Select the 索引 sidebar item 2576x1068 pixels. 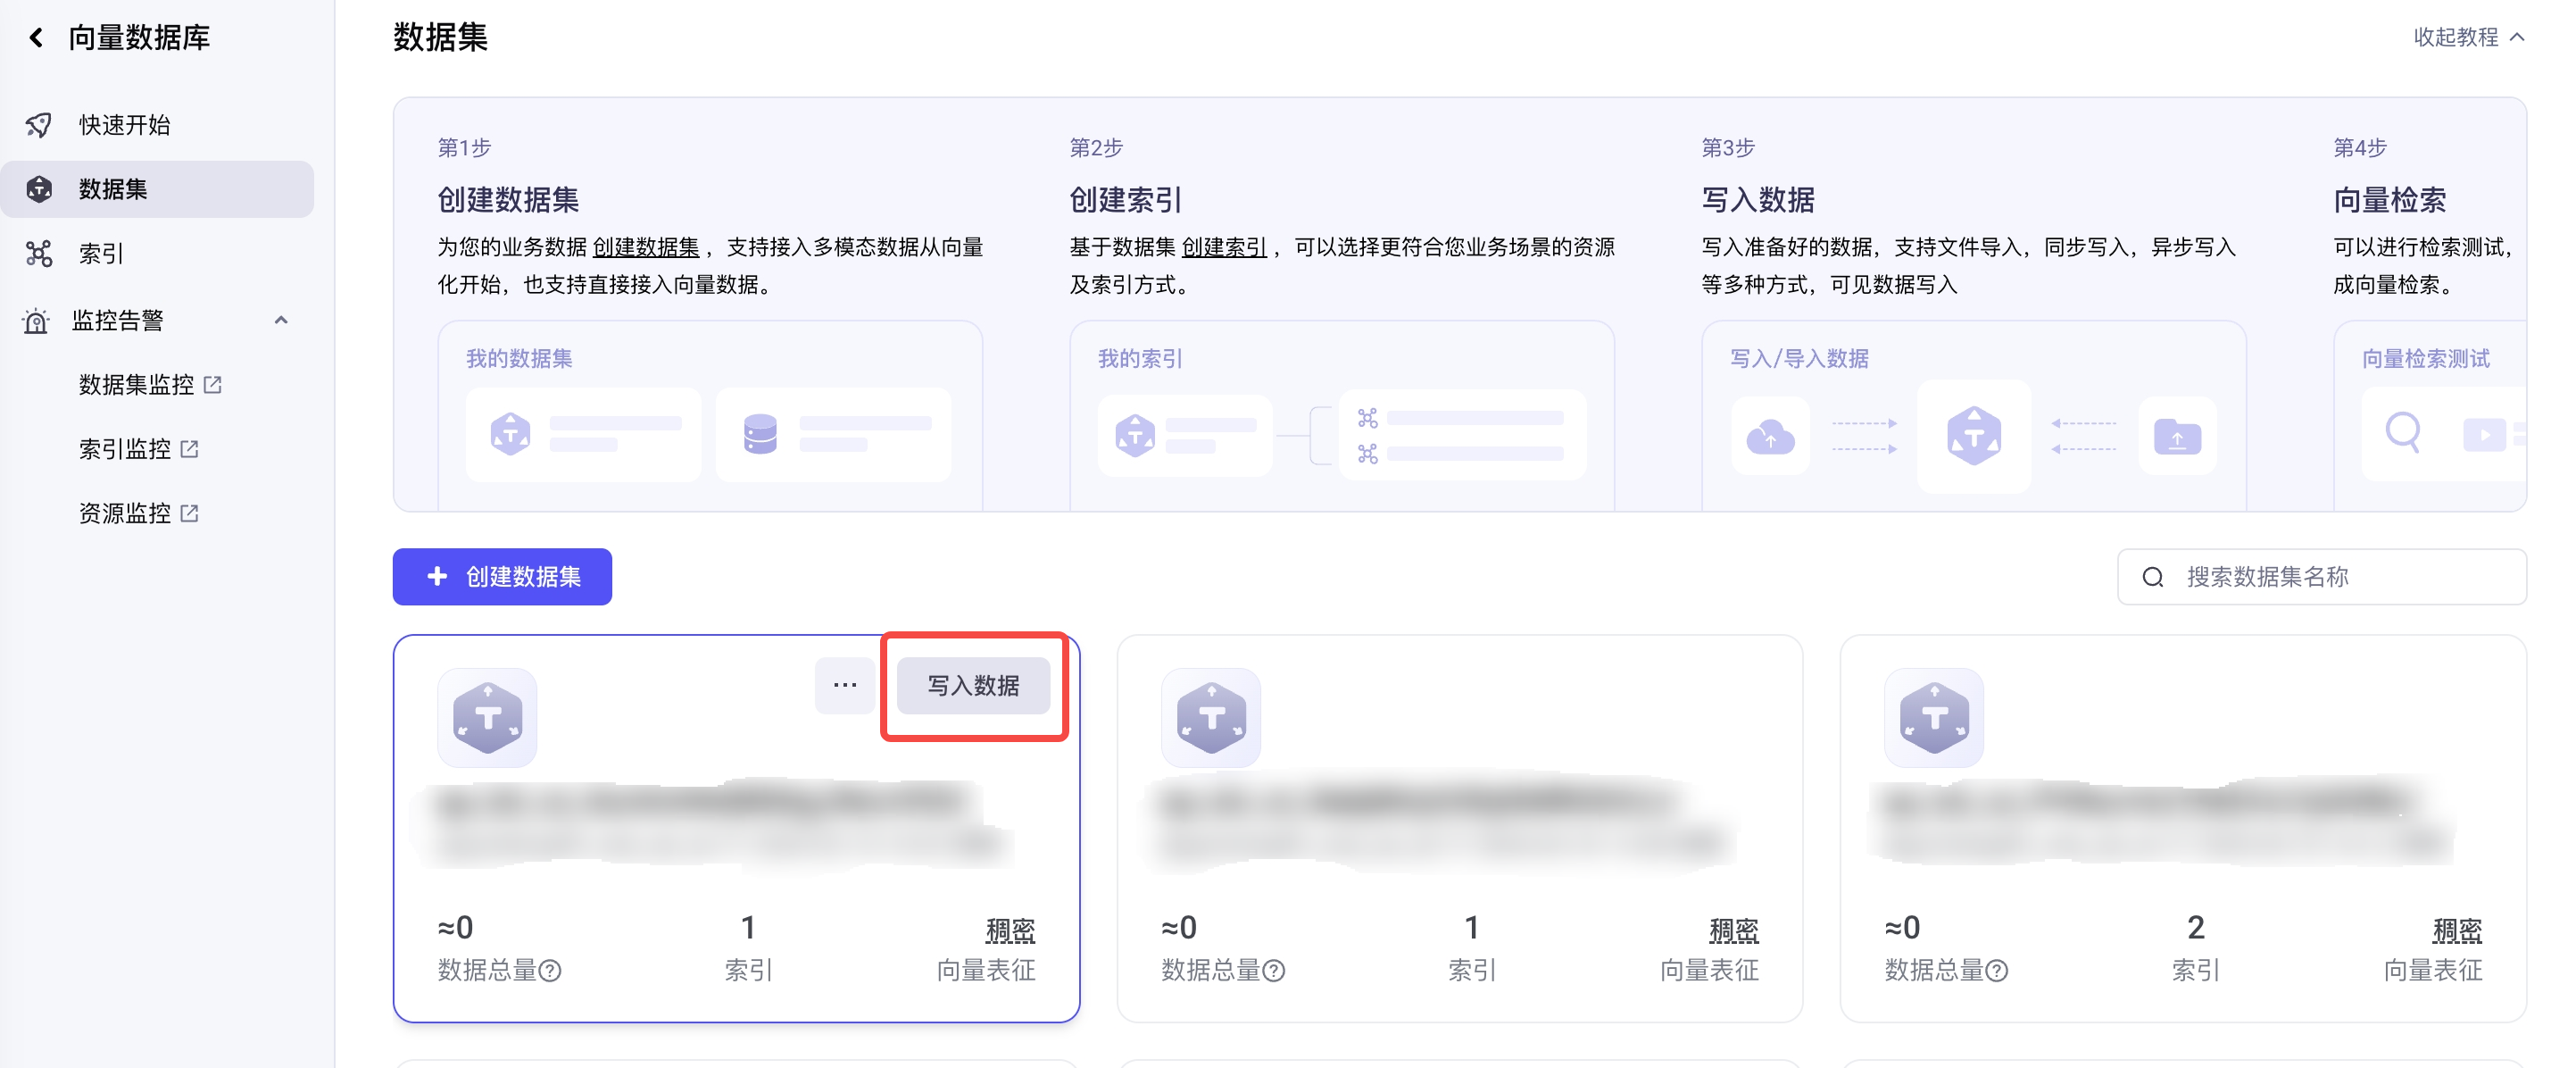pyautogui.click(x=100, y=254)
